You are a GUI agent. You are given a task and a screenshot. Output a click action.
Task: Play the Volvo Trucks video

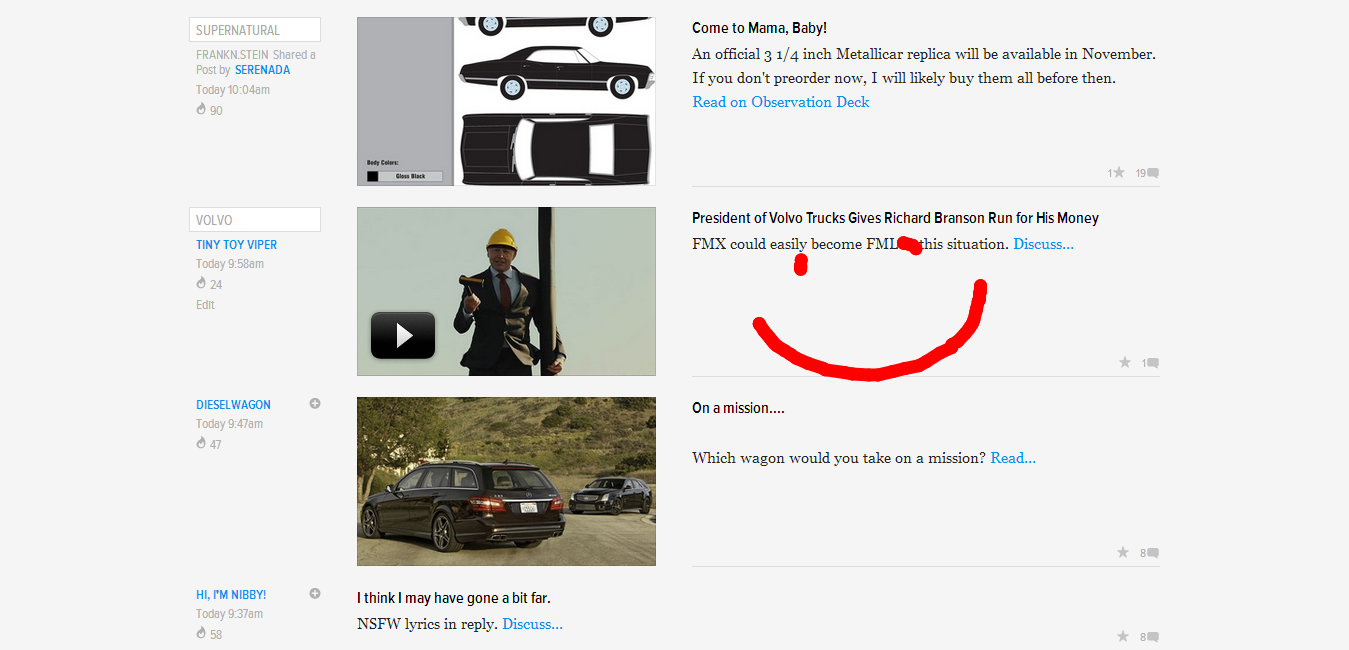403,335
